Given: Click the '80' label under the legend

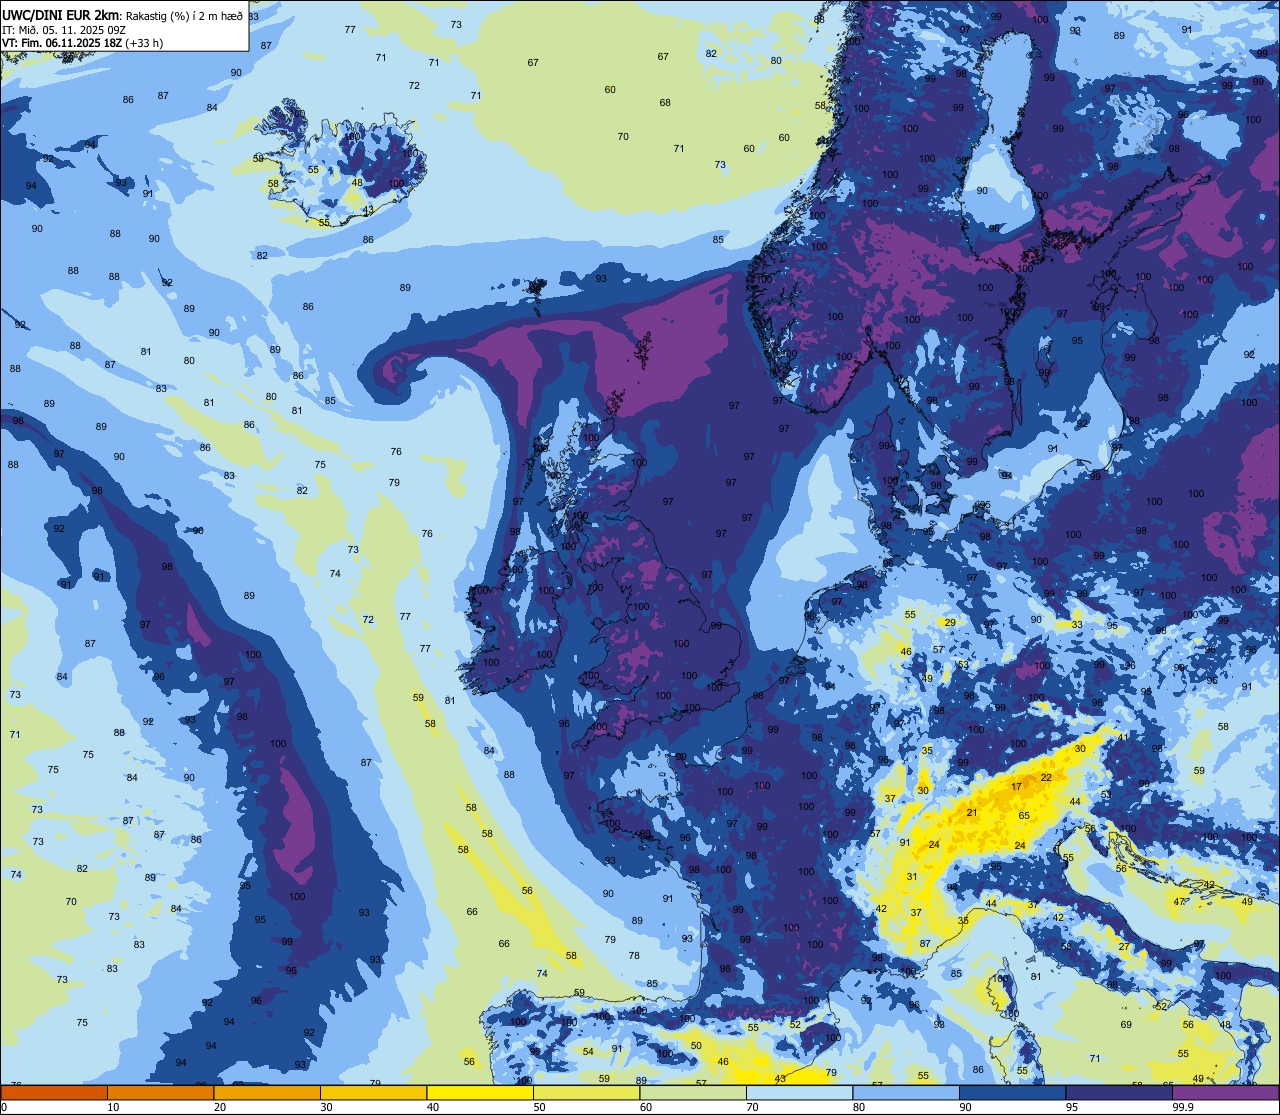Looking at the screenshot, I should click(x=859, y=1107).
